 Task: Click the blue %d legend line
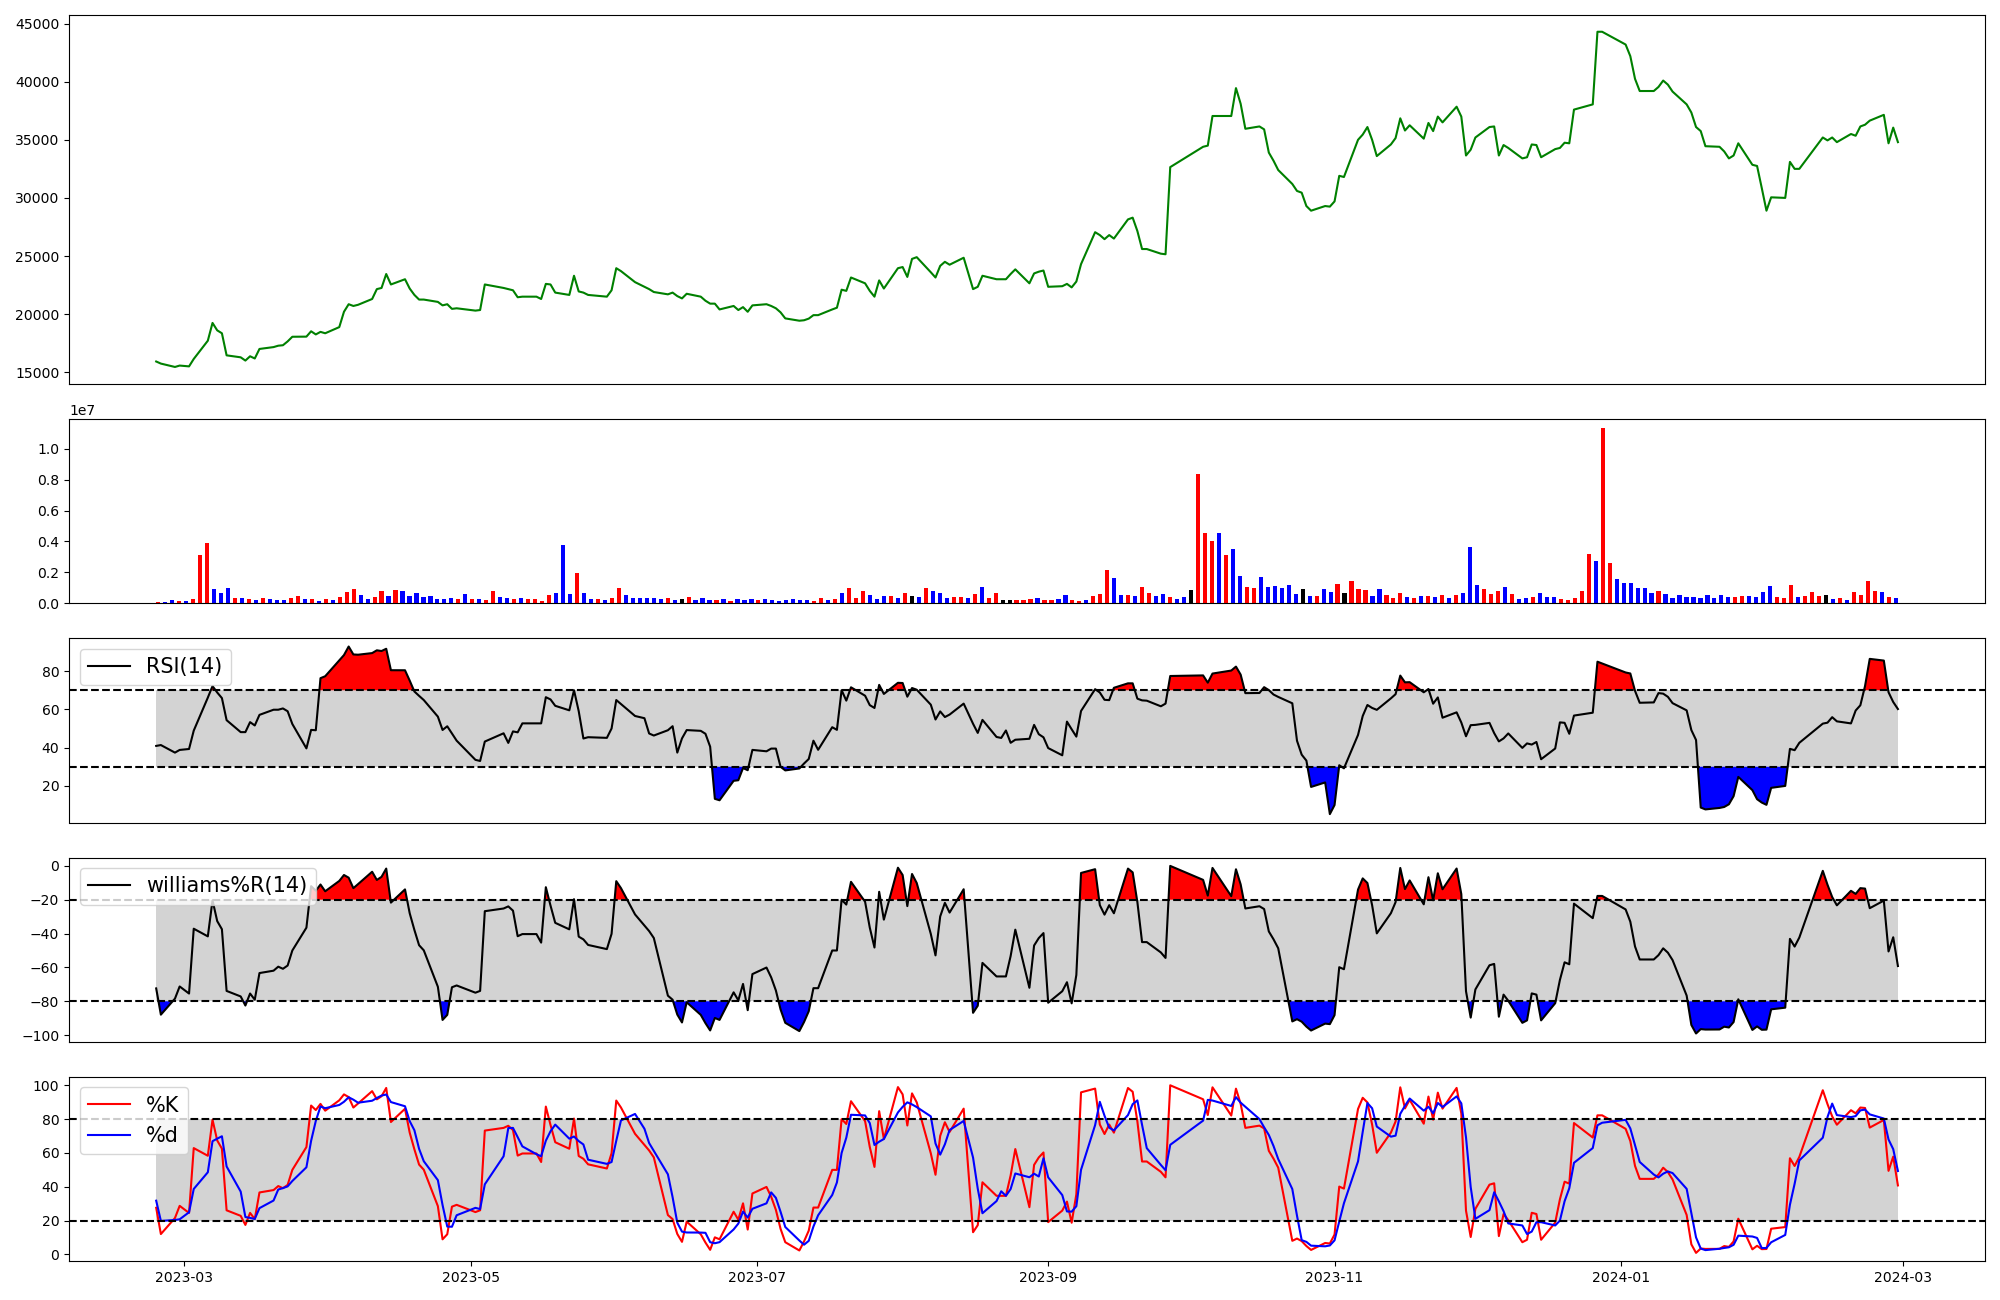[110, 1135]
